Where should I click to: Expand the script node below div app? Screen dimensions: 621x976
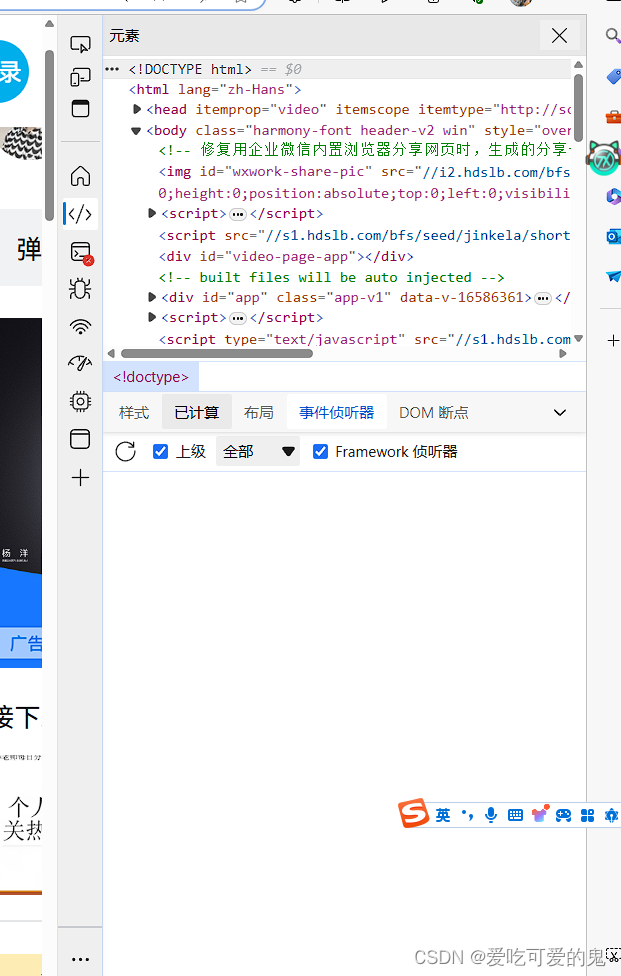[x=152, y=317]
